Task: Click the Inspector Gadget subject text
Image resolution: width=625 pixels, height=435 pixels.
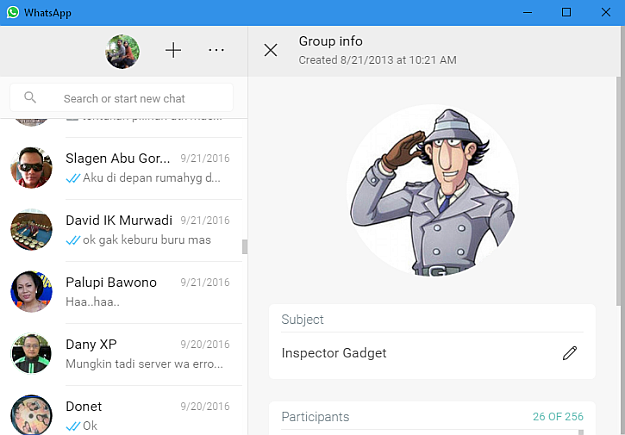Action: tap(334, 353)
